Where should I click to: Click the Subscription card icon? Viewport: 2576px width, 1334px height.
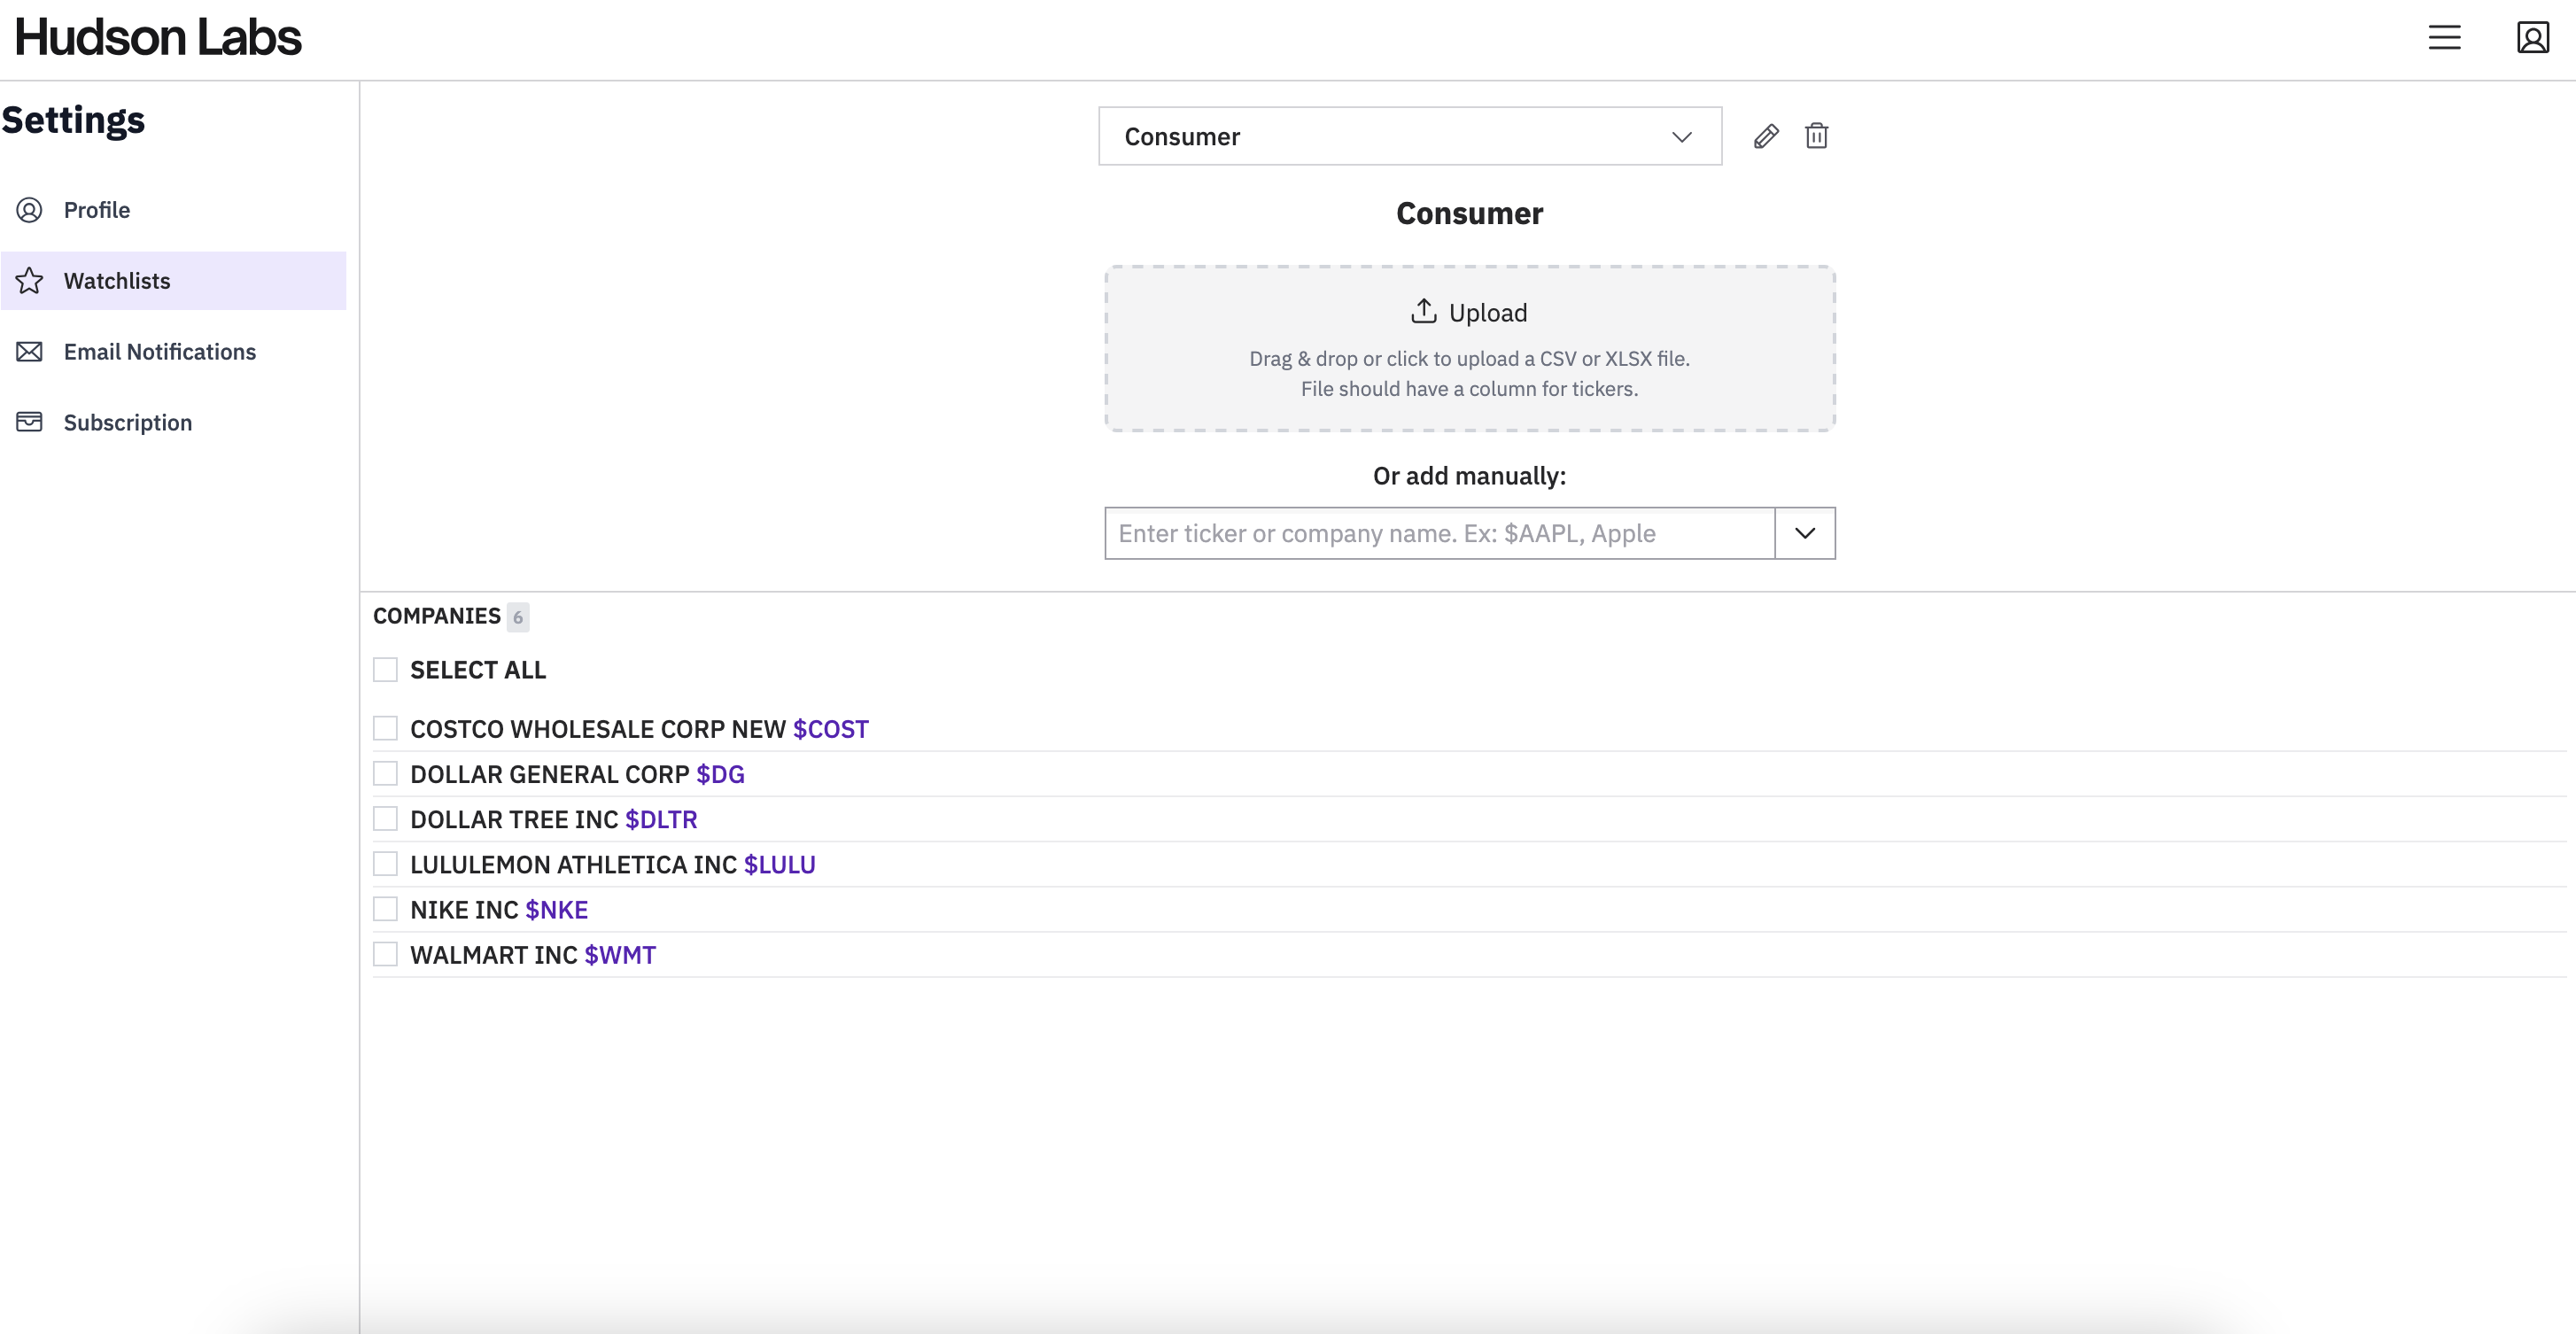[x=30, y=422]
